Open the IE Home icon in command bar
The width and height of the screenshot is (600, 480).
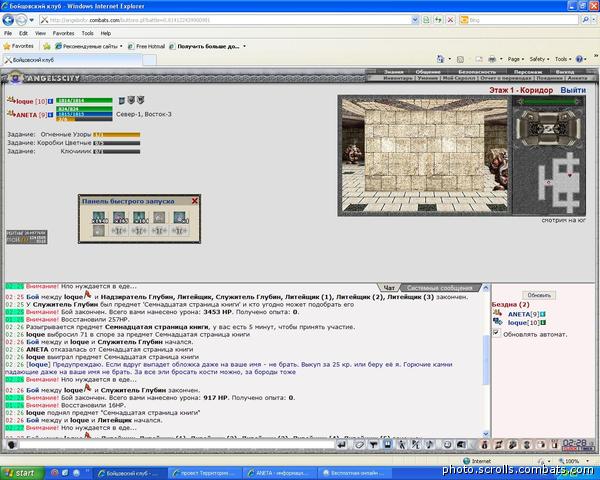point(440,59)
